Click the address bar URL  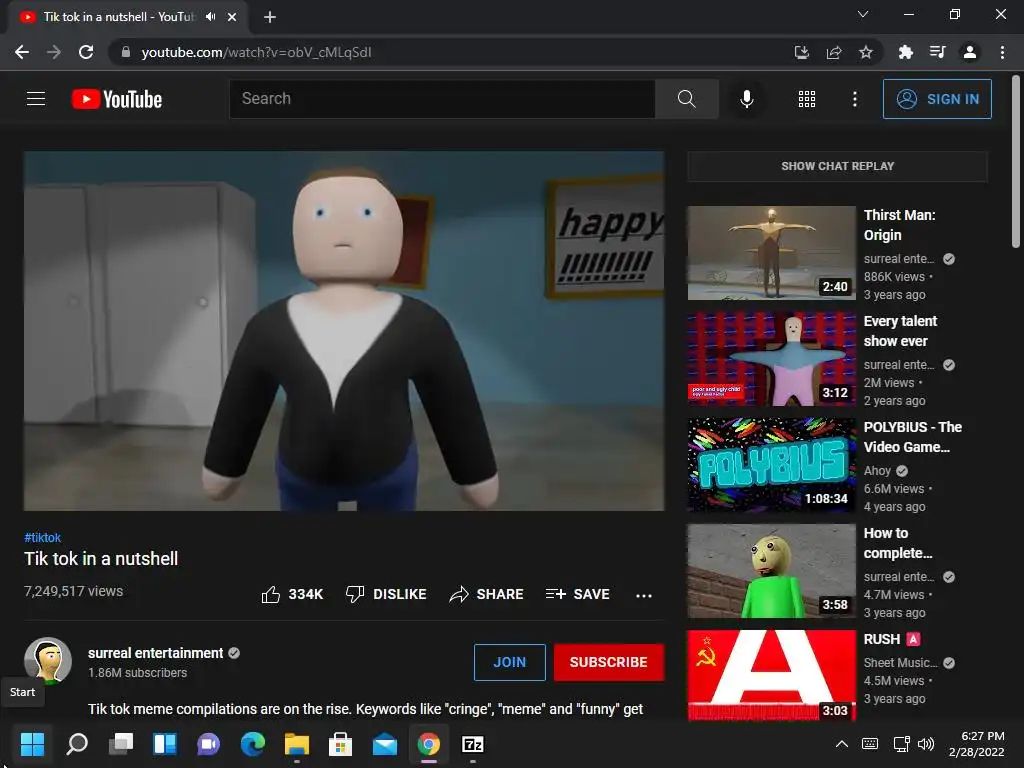pos(256,52)
